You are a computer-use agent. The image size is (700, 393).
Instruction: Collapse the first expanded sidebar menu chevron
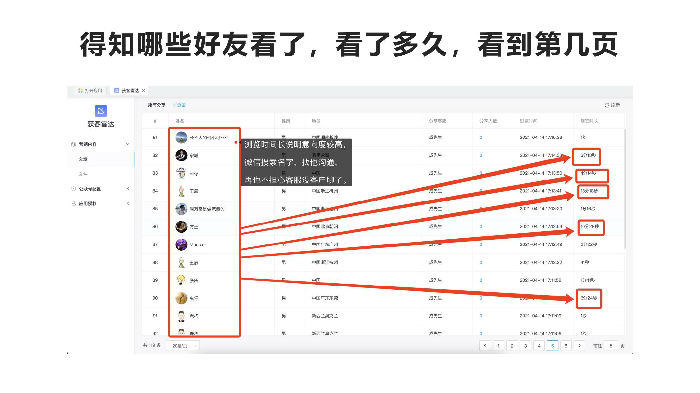(x=127, y=144)
